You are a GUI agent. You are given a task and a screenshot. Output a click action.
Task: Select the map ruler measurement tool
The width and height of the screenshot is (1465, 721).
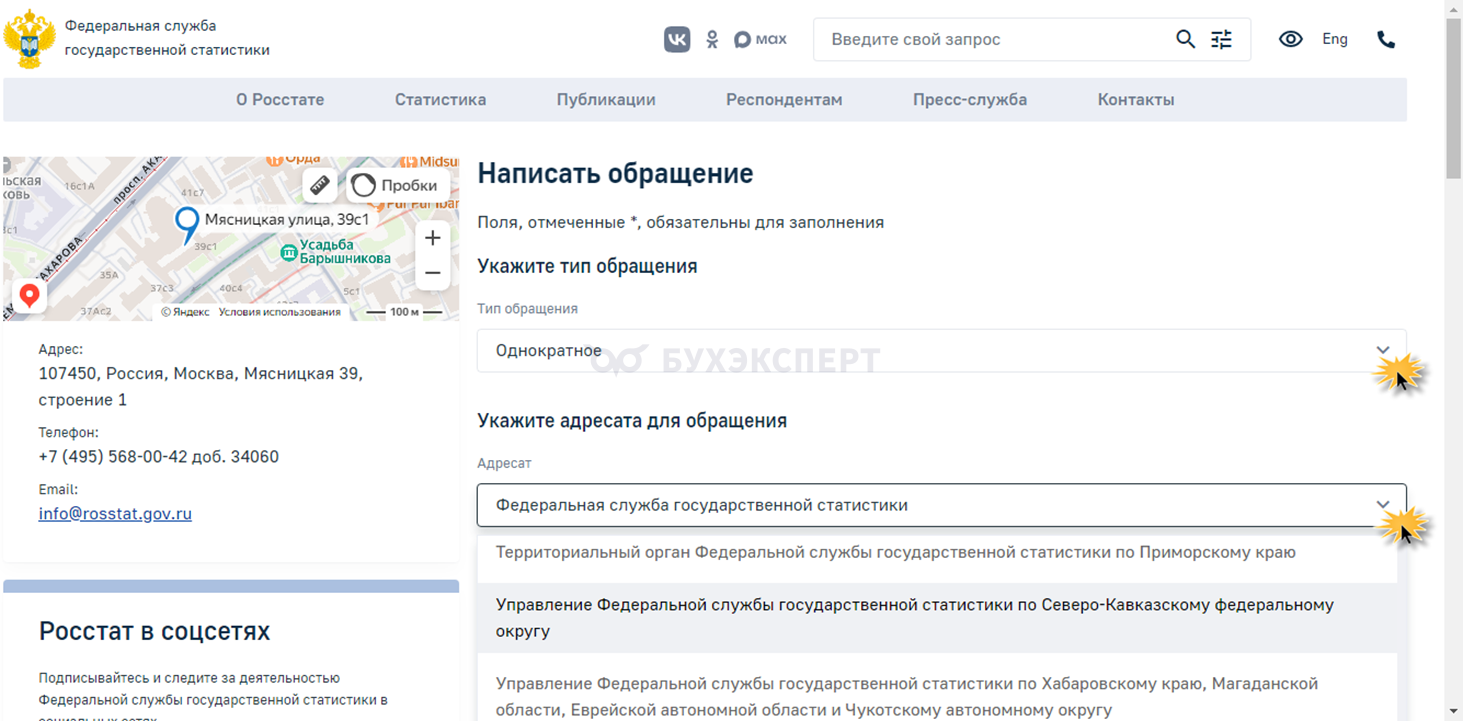point(320,185)
